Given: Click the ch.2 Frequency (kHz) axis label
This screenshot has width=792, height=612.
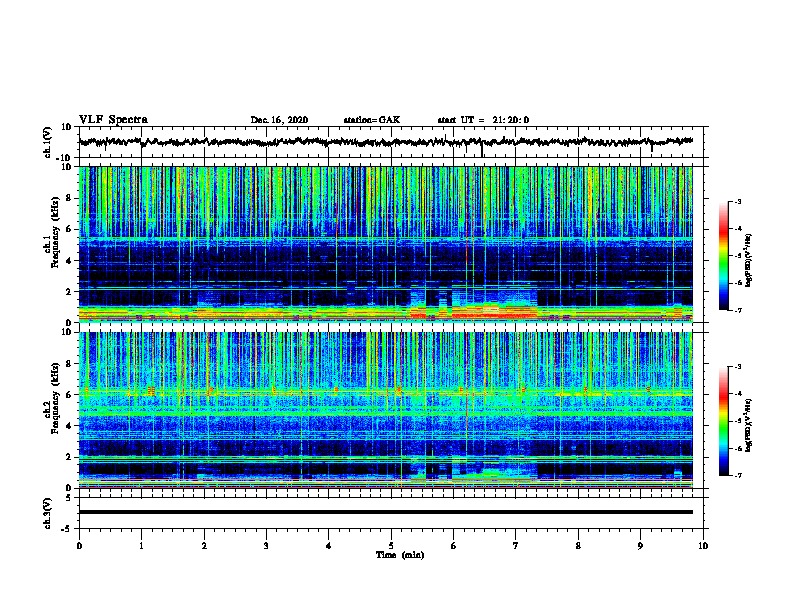Looking at the screenshot, I should (x=51, y=398).
